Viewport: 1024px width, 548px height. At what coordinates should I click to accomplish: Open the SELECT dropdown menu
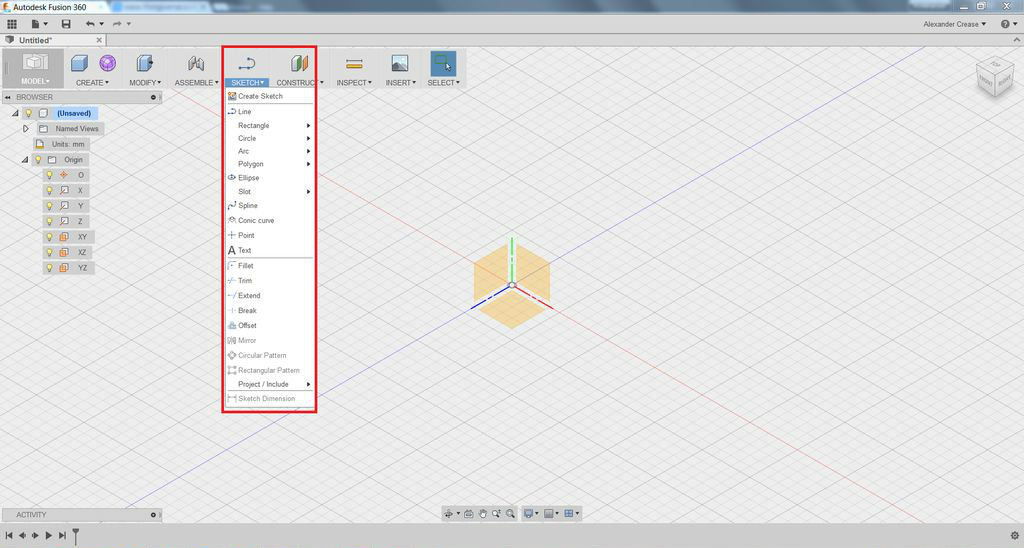point(443,83)
